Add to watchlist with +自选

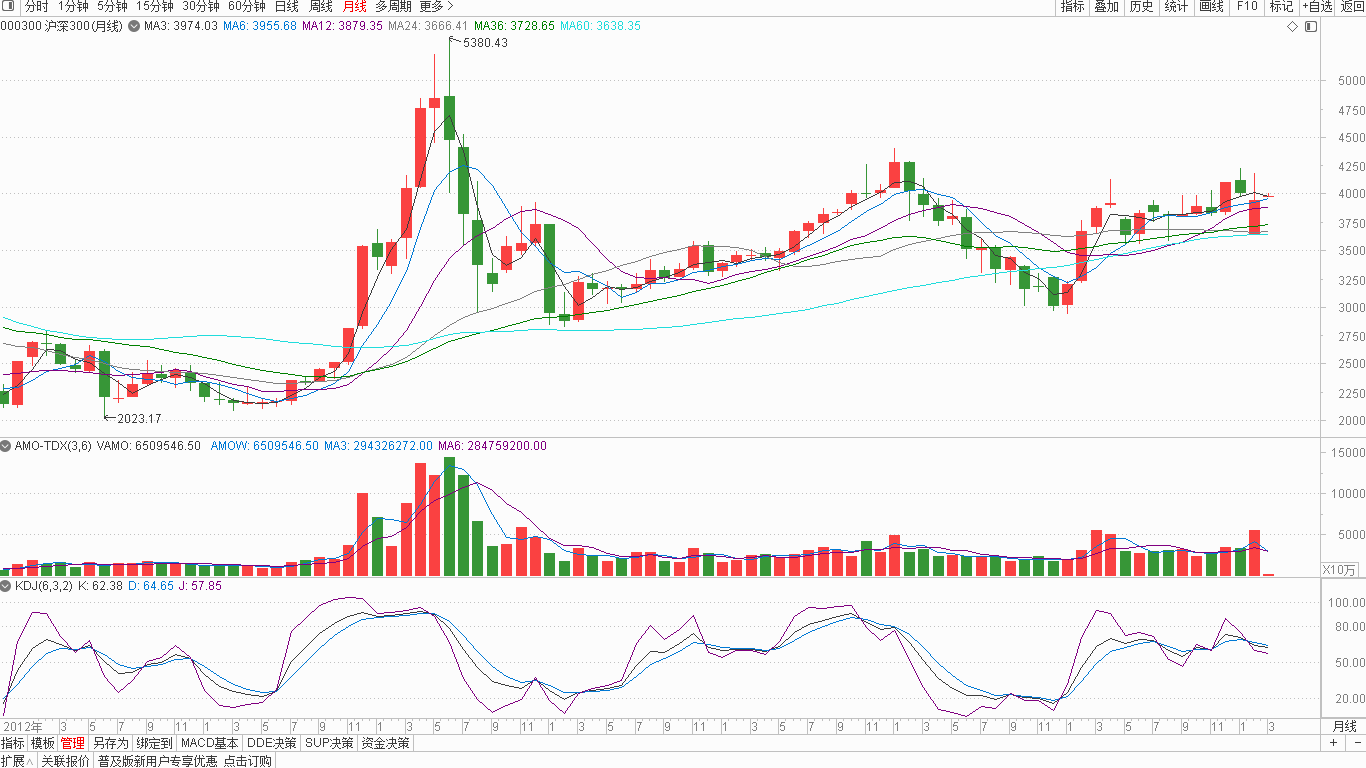1317,7
